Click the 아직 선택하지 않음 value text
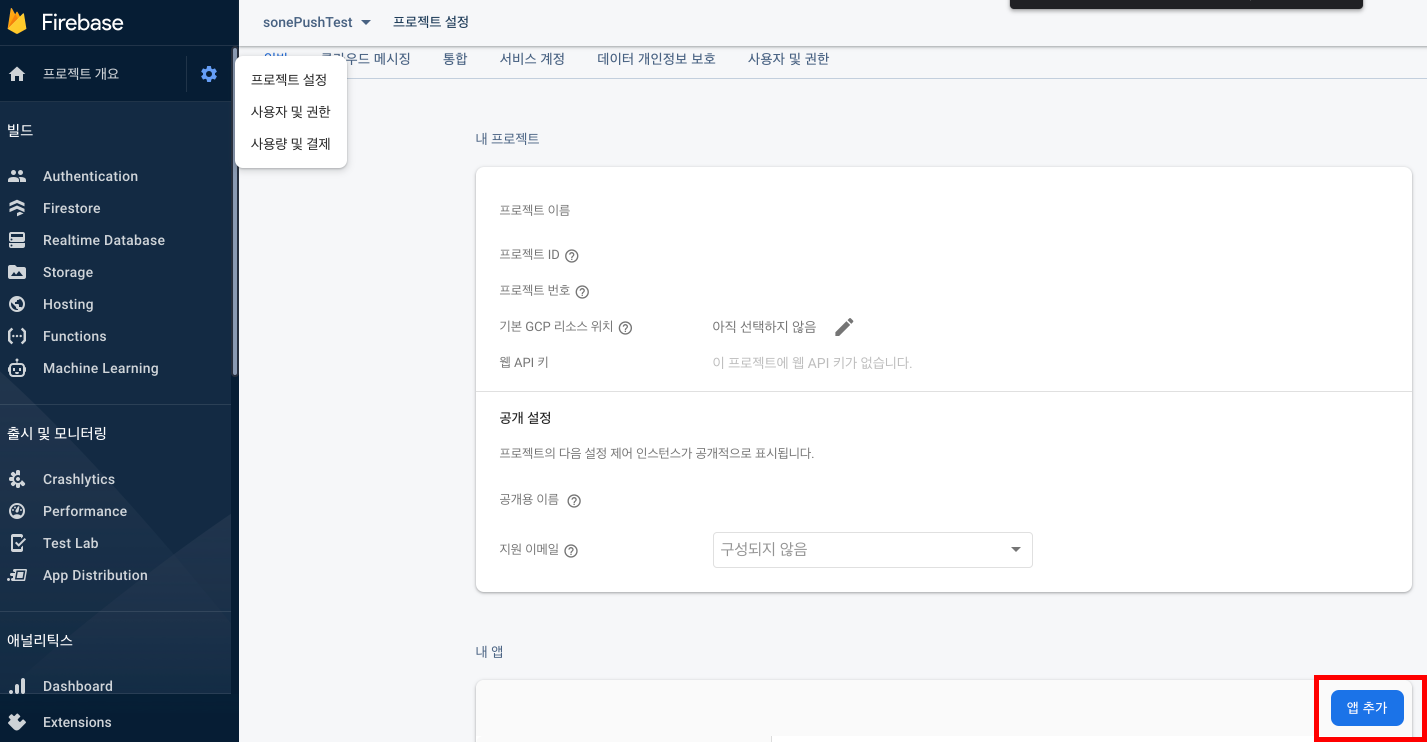 point(764,327)
